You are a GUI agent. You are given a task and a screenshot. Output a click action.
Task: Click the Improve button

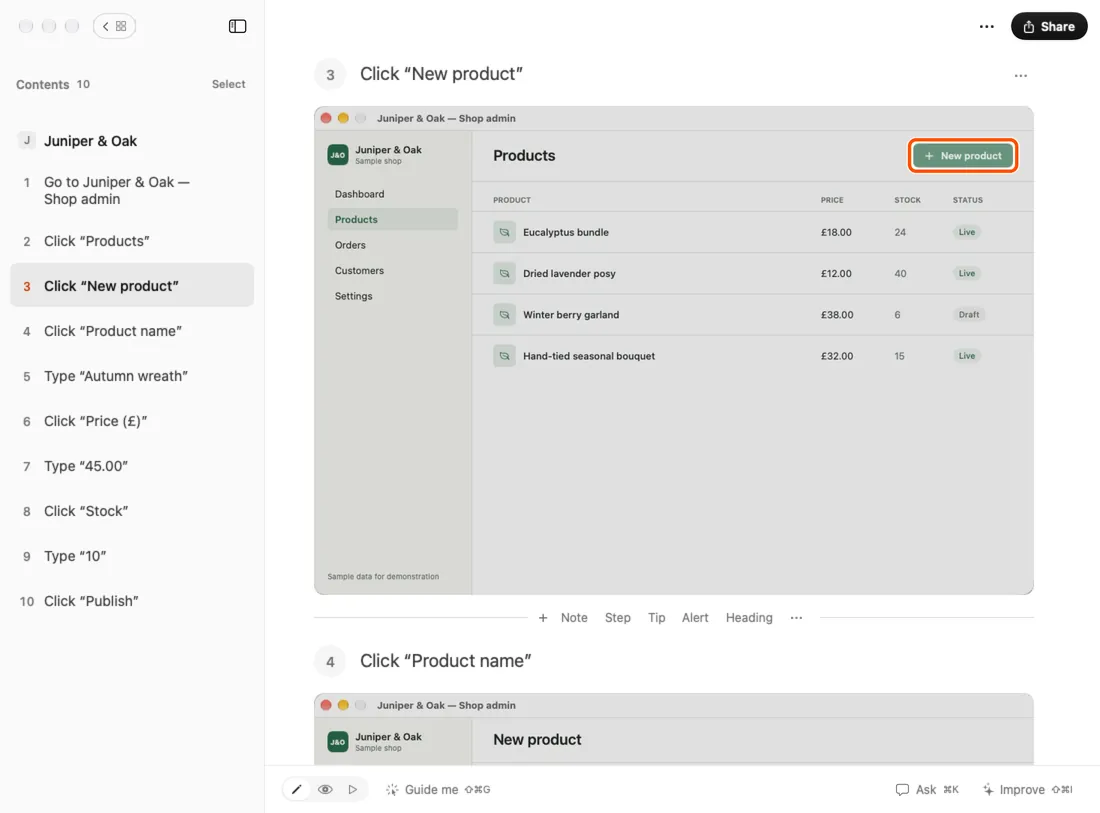point(1027,789)
